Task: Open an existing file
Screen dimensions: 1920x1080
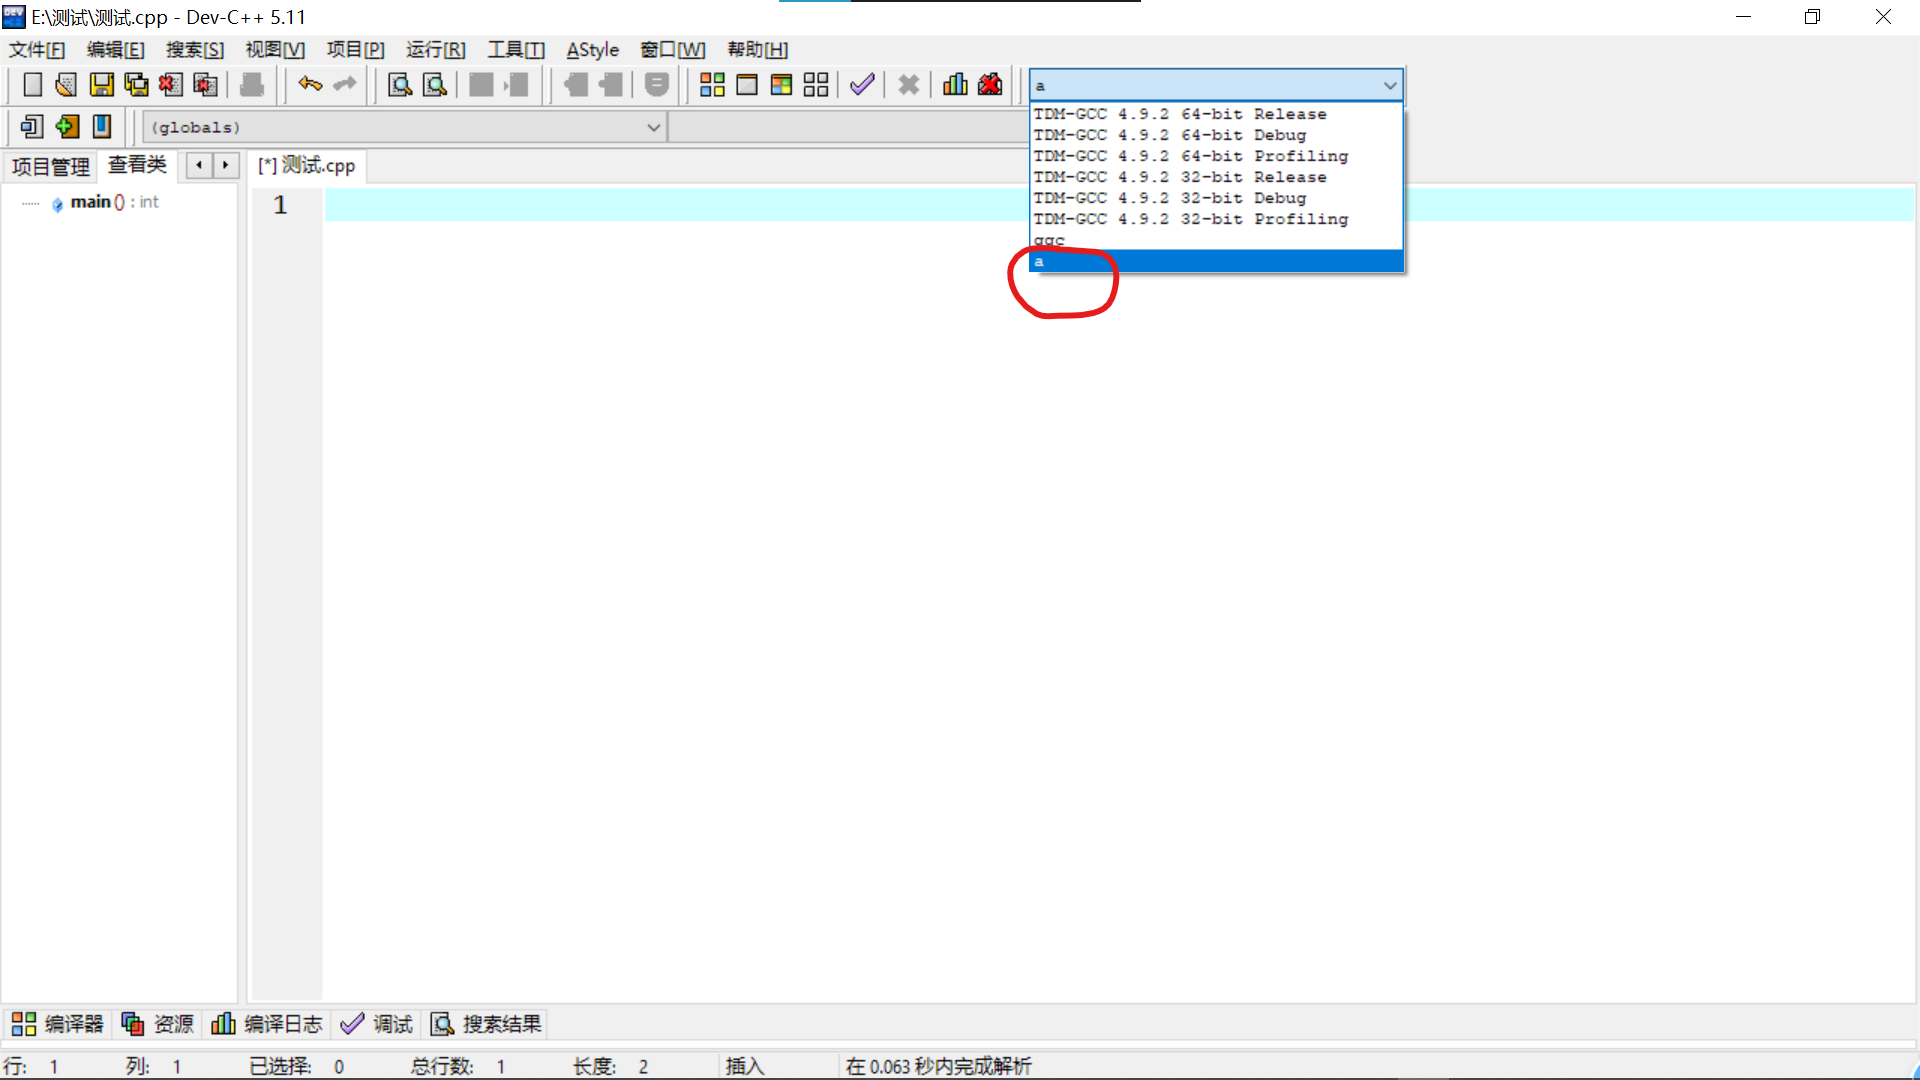Action: 65,85
